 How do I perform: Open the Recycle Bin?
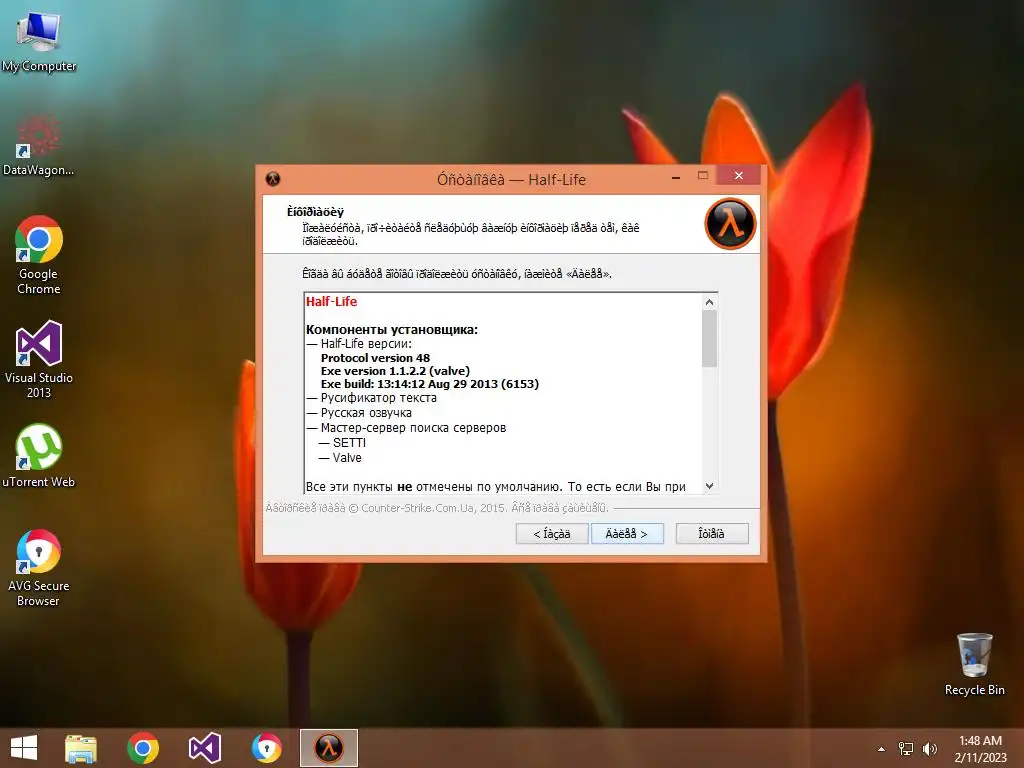974,664
